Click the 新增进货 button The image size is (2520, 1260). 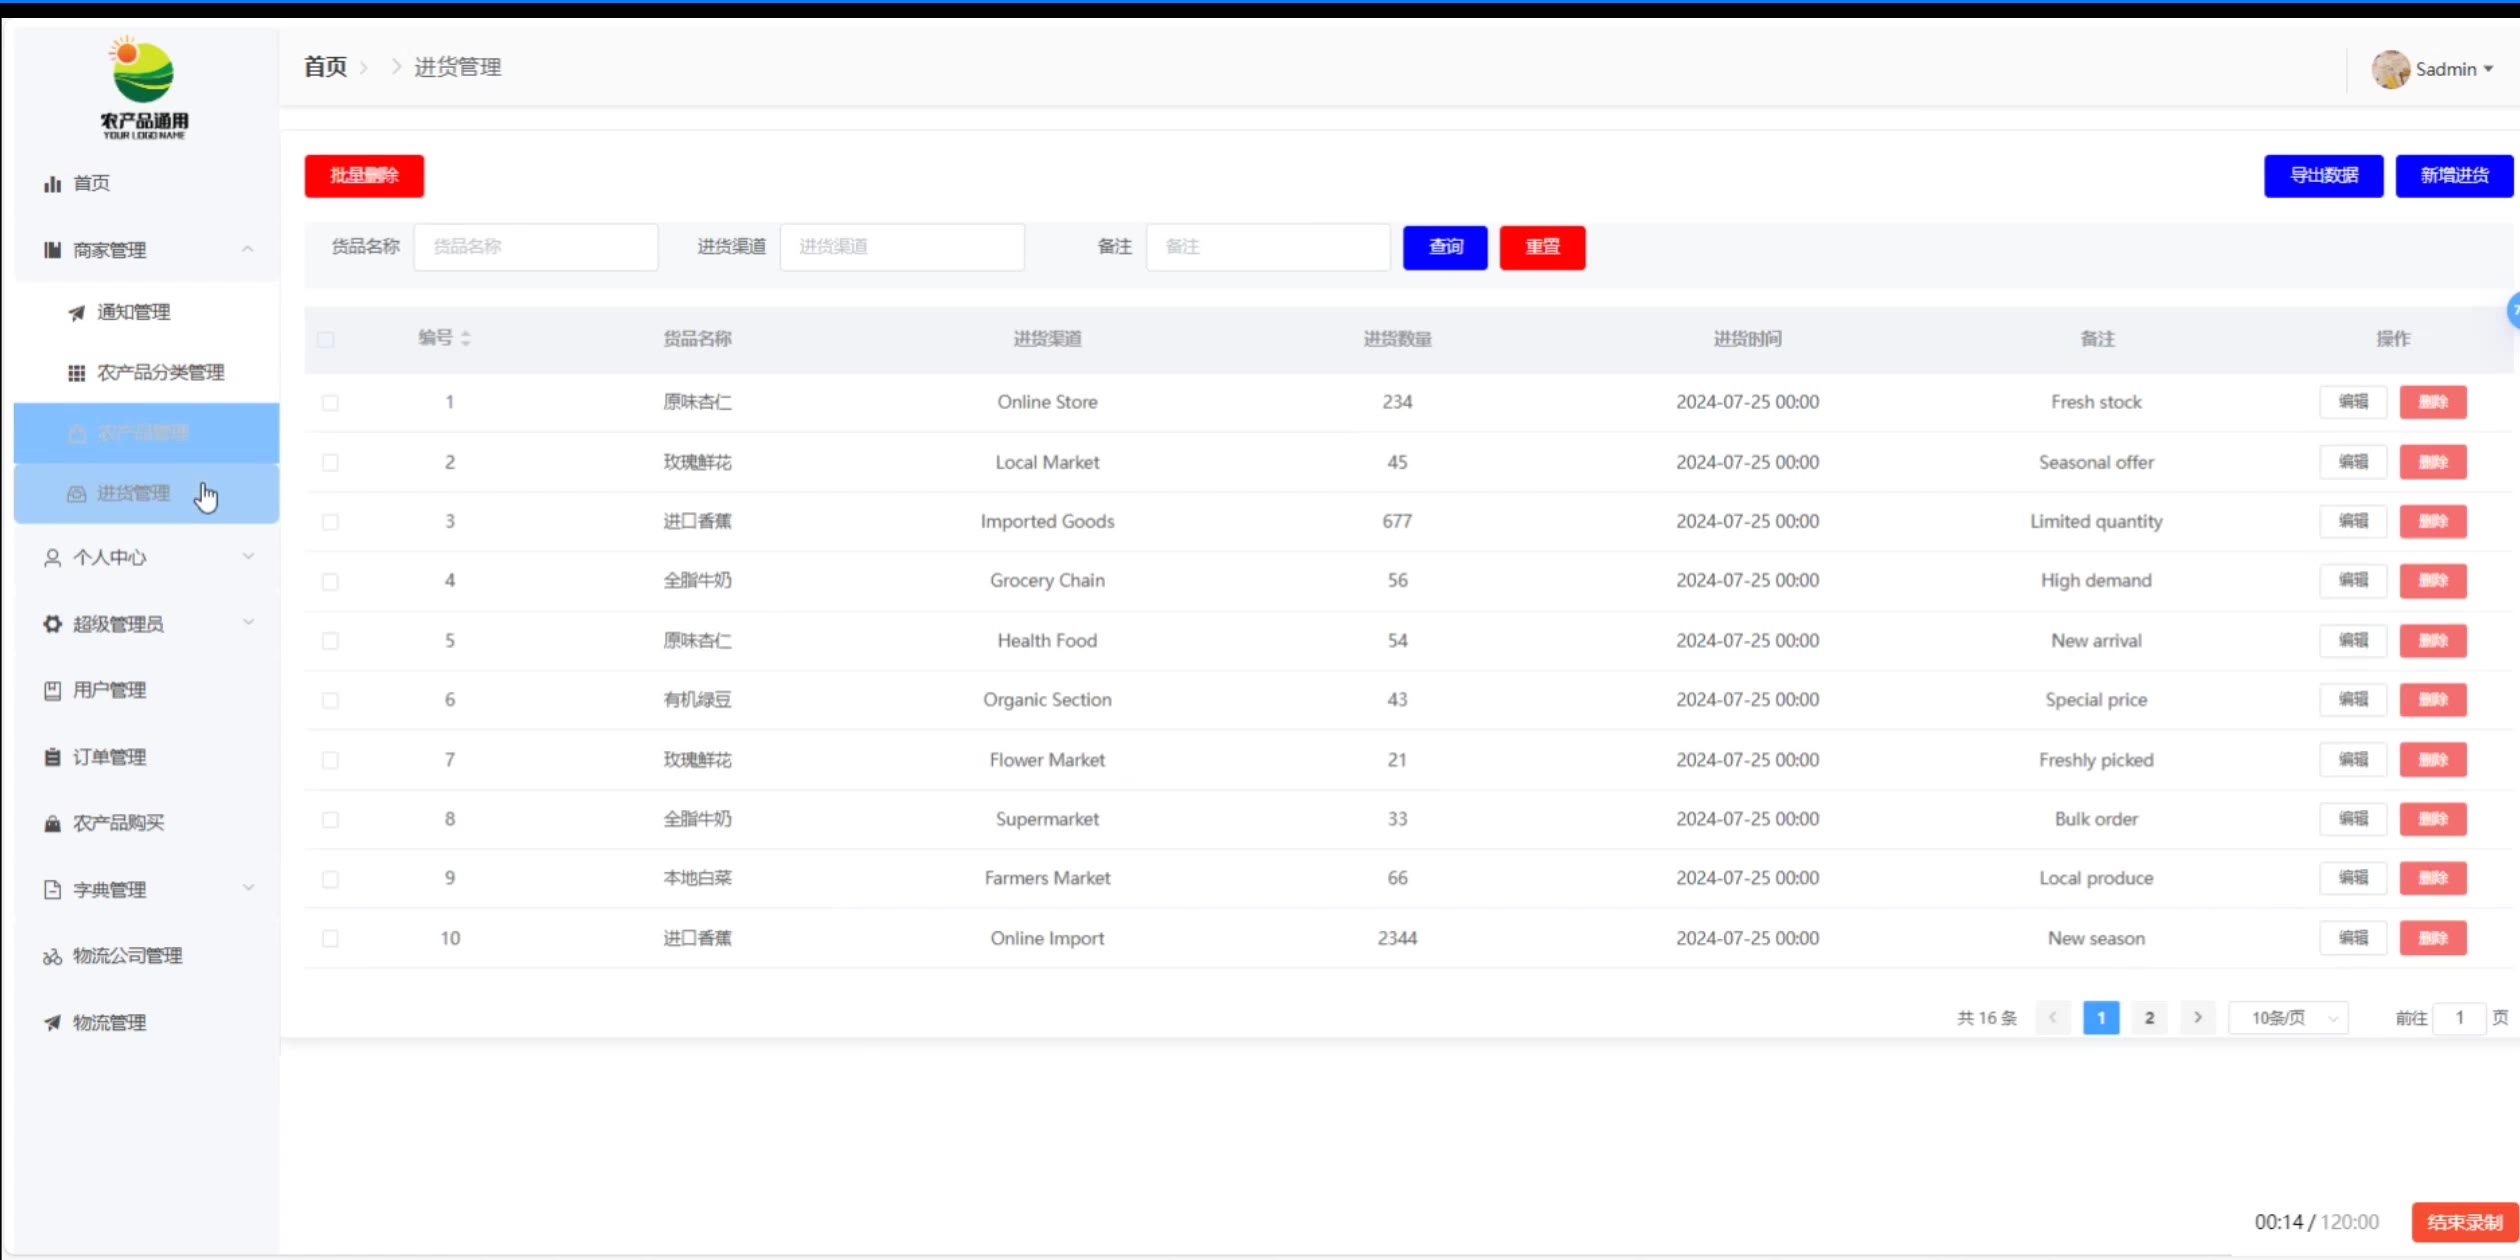2453,176
